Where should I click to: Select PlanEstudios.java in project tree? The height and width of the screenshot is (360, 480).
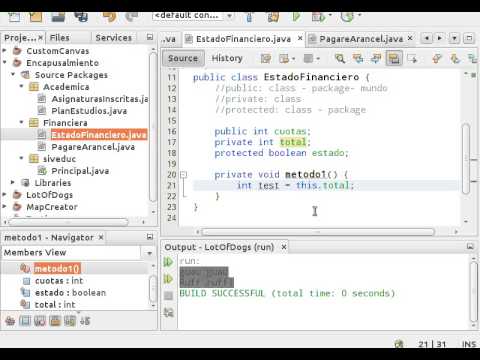pos(89,111)
